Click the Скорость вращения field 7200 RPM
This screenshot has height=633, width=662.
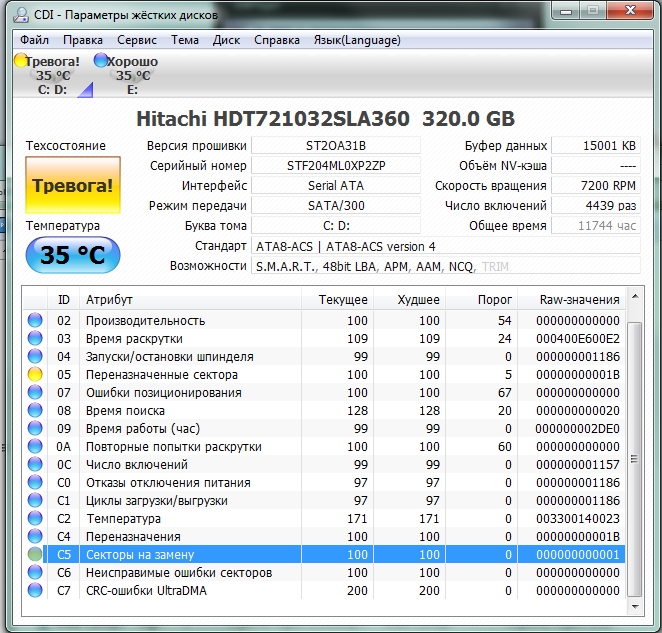[x=596, y=185]
